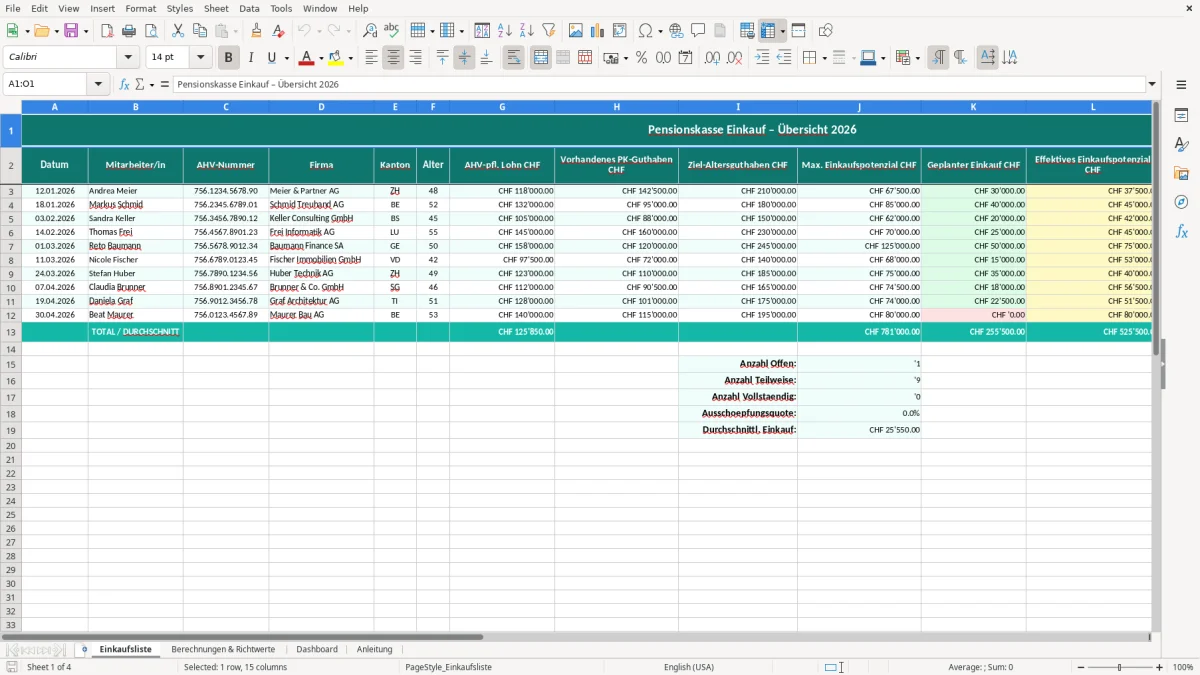
Task: Switch to the Dashboard sheet tab
Action: 317,649
